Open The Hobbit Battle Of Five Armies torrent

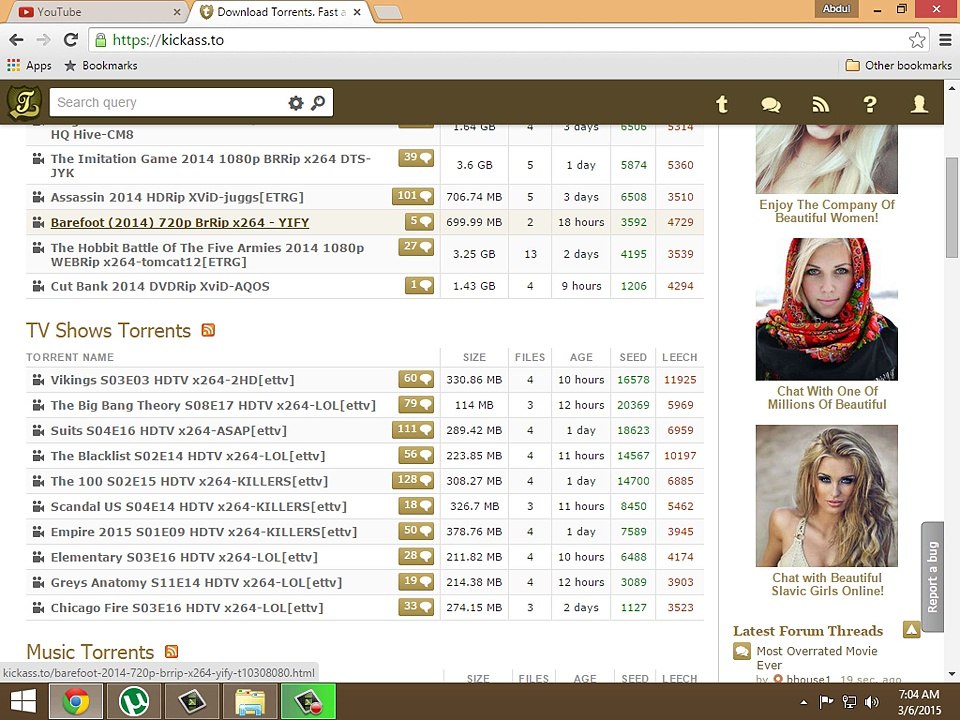click(207, 255)
